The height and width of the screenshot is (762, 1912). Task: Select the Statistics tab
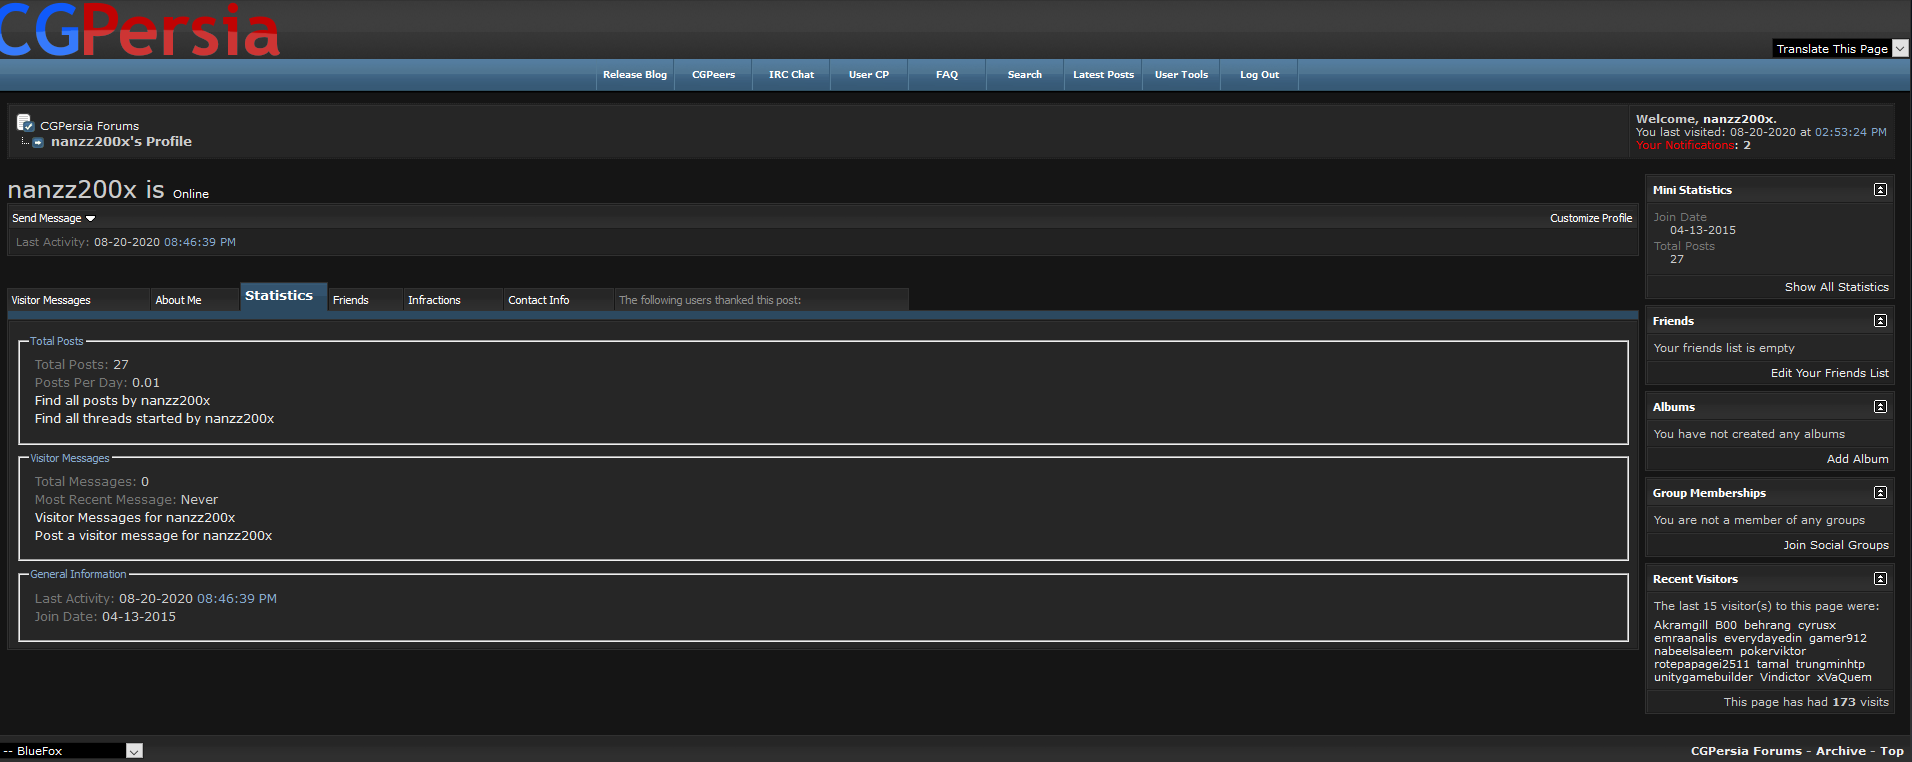tap(284, 296)
